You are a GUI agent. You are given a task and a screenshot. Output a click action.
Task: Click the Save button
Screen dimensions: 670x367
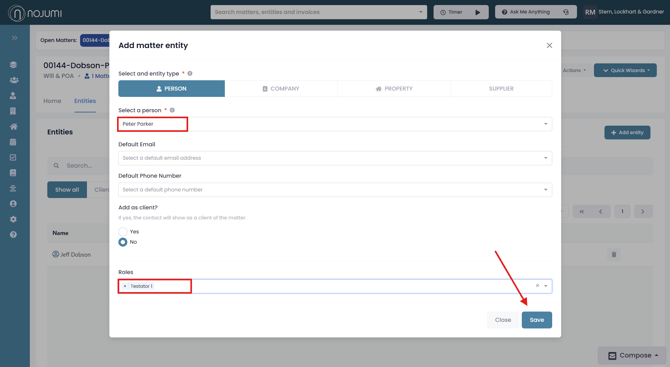(537, 320)
